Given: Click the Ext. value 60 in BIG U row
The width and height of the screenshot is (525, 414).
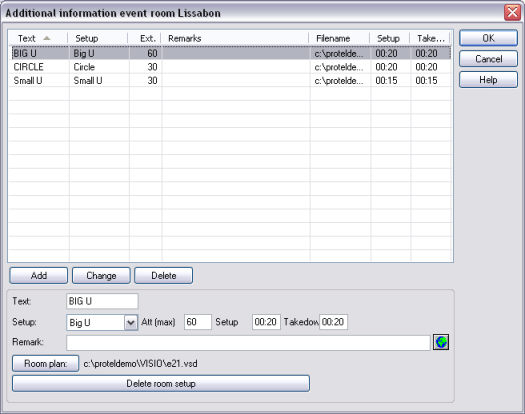Looking at the screenshot, I should pyautogui.click(x=152, y=53).
